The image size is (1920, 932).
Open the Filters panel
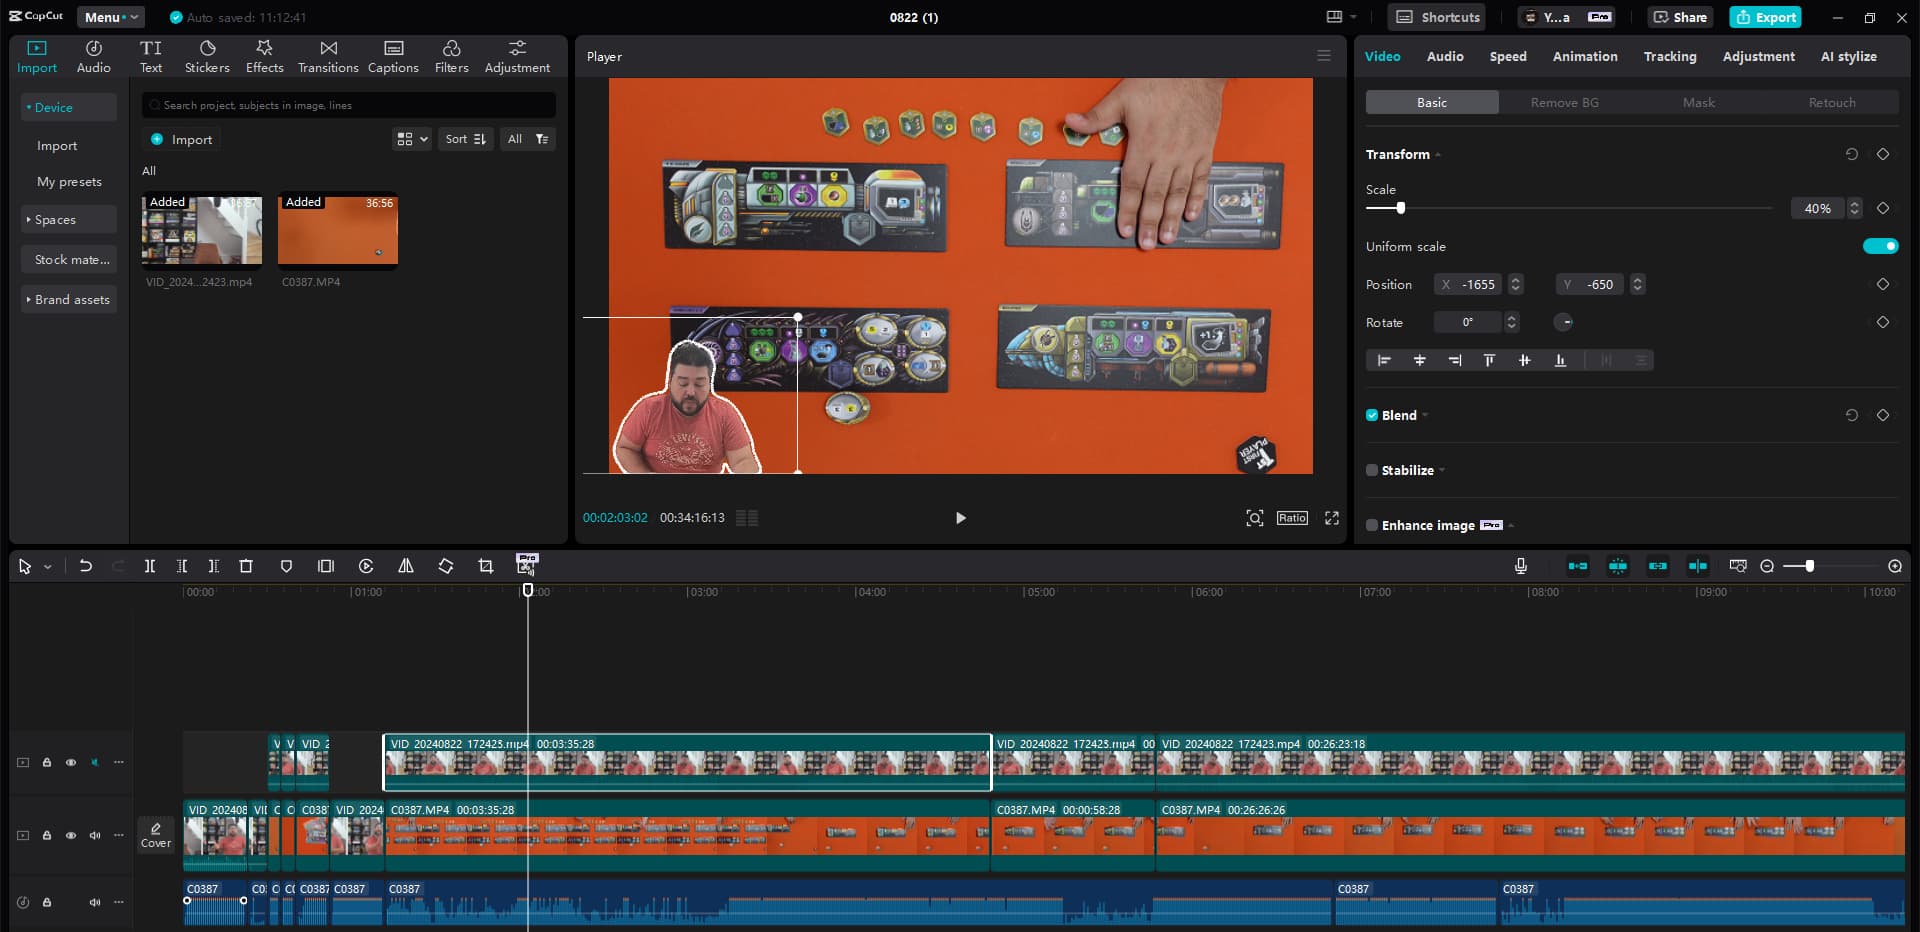tap(451, 57)
